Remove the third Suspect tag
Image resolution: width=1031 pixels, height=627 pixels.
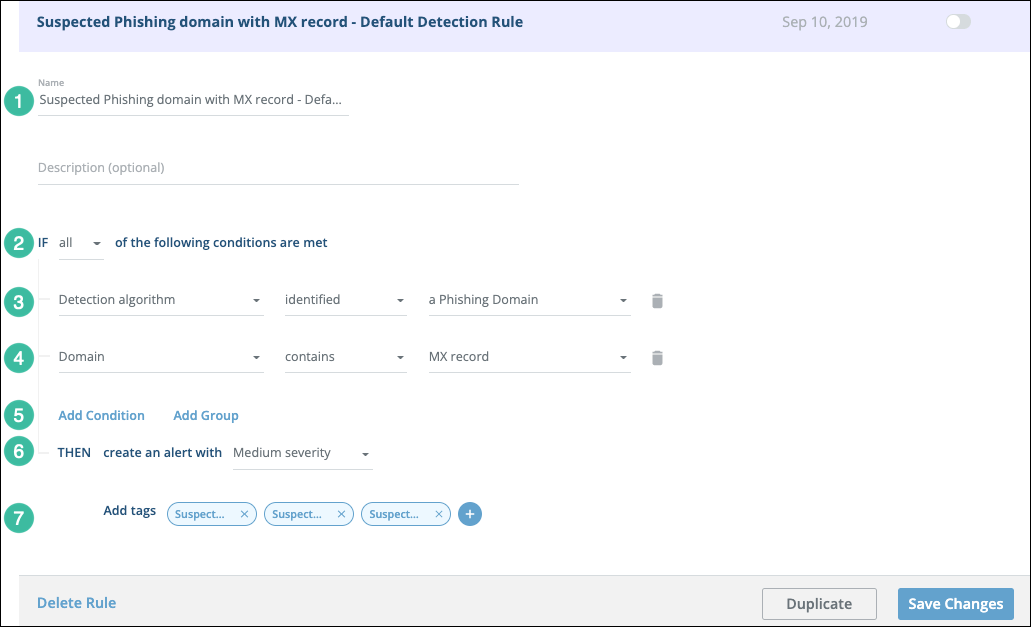(x=438, y=514)
